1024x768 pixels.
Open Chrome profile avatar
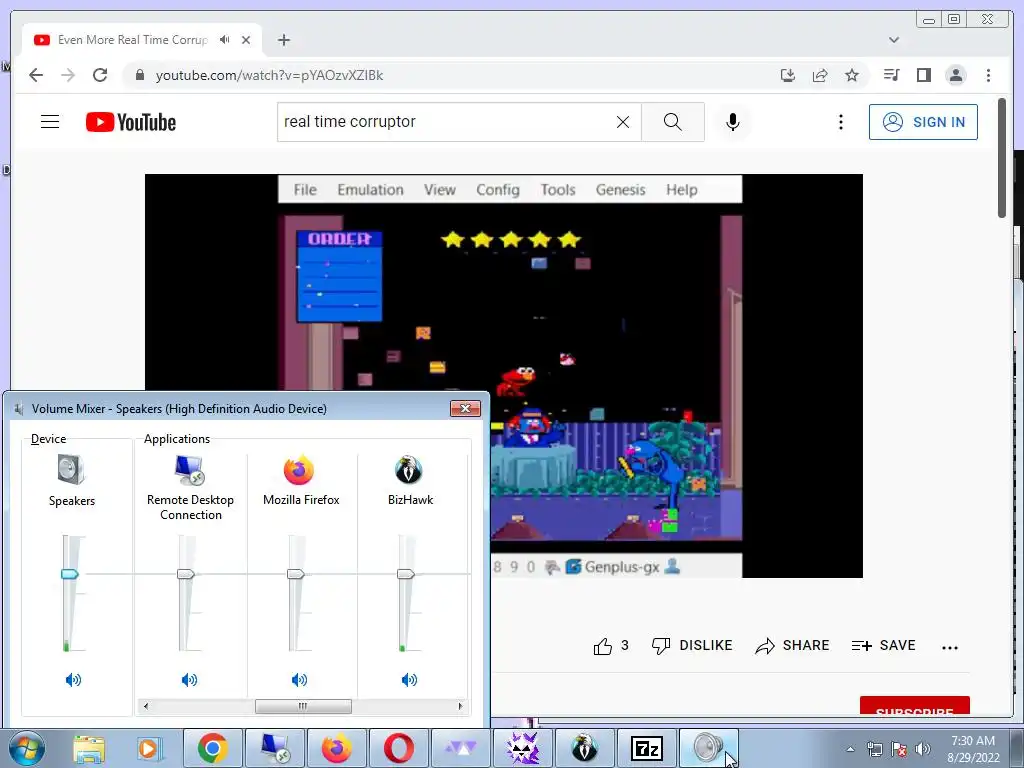pyautogui.click(x=955, y=75)
